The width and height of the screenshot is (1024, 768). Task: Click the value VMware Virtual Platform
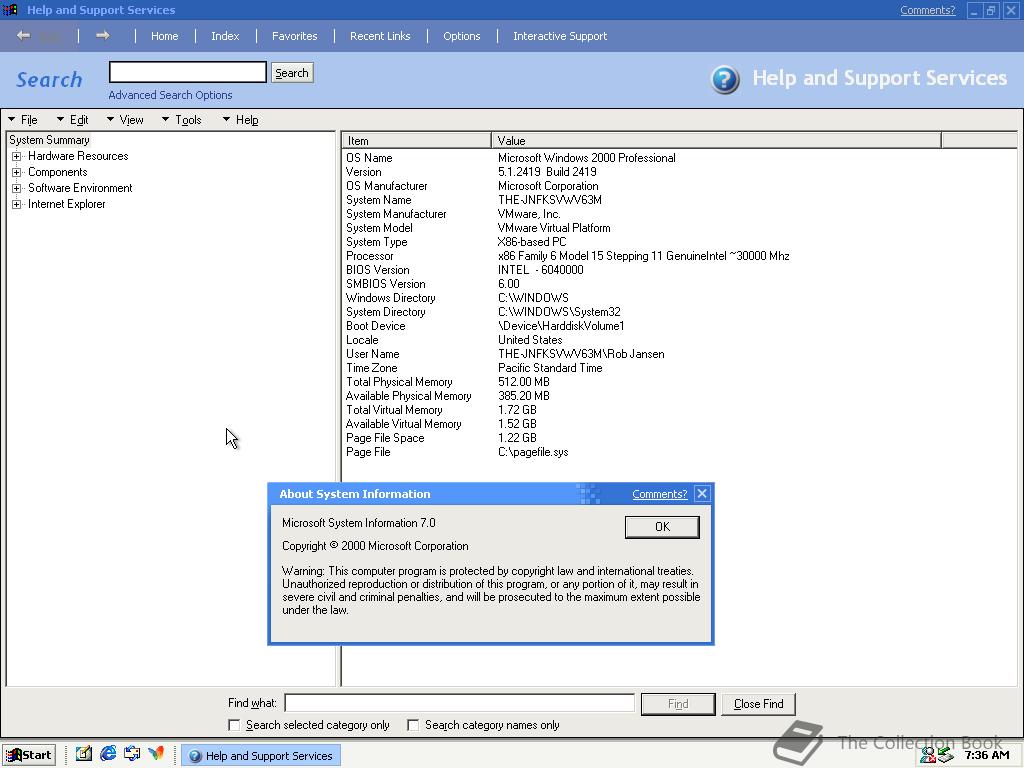554,228
